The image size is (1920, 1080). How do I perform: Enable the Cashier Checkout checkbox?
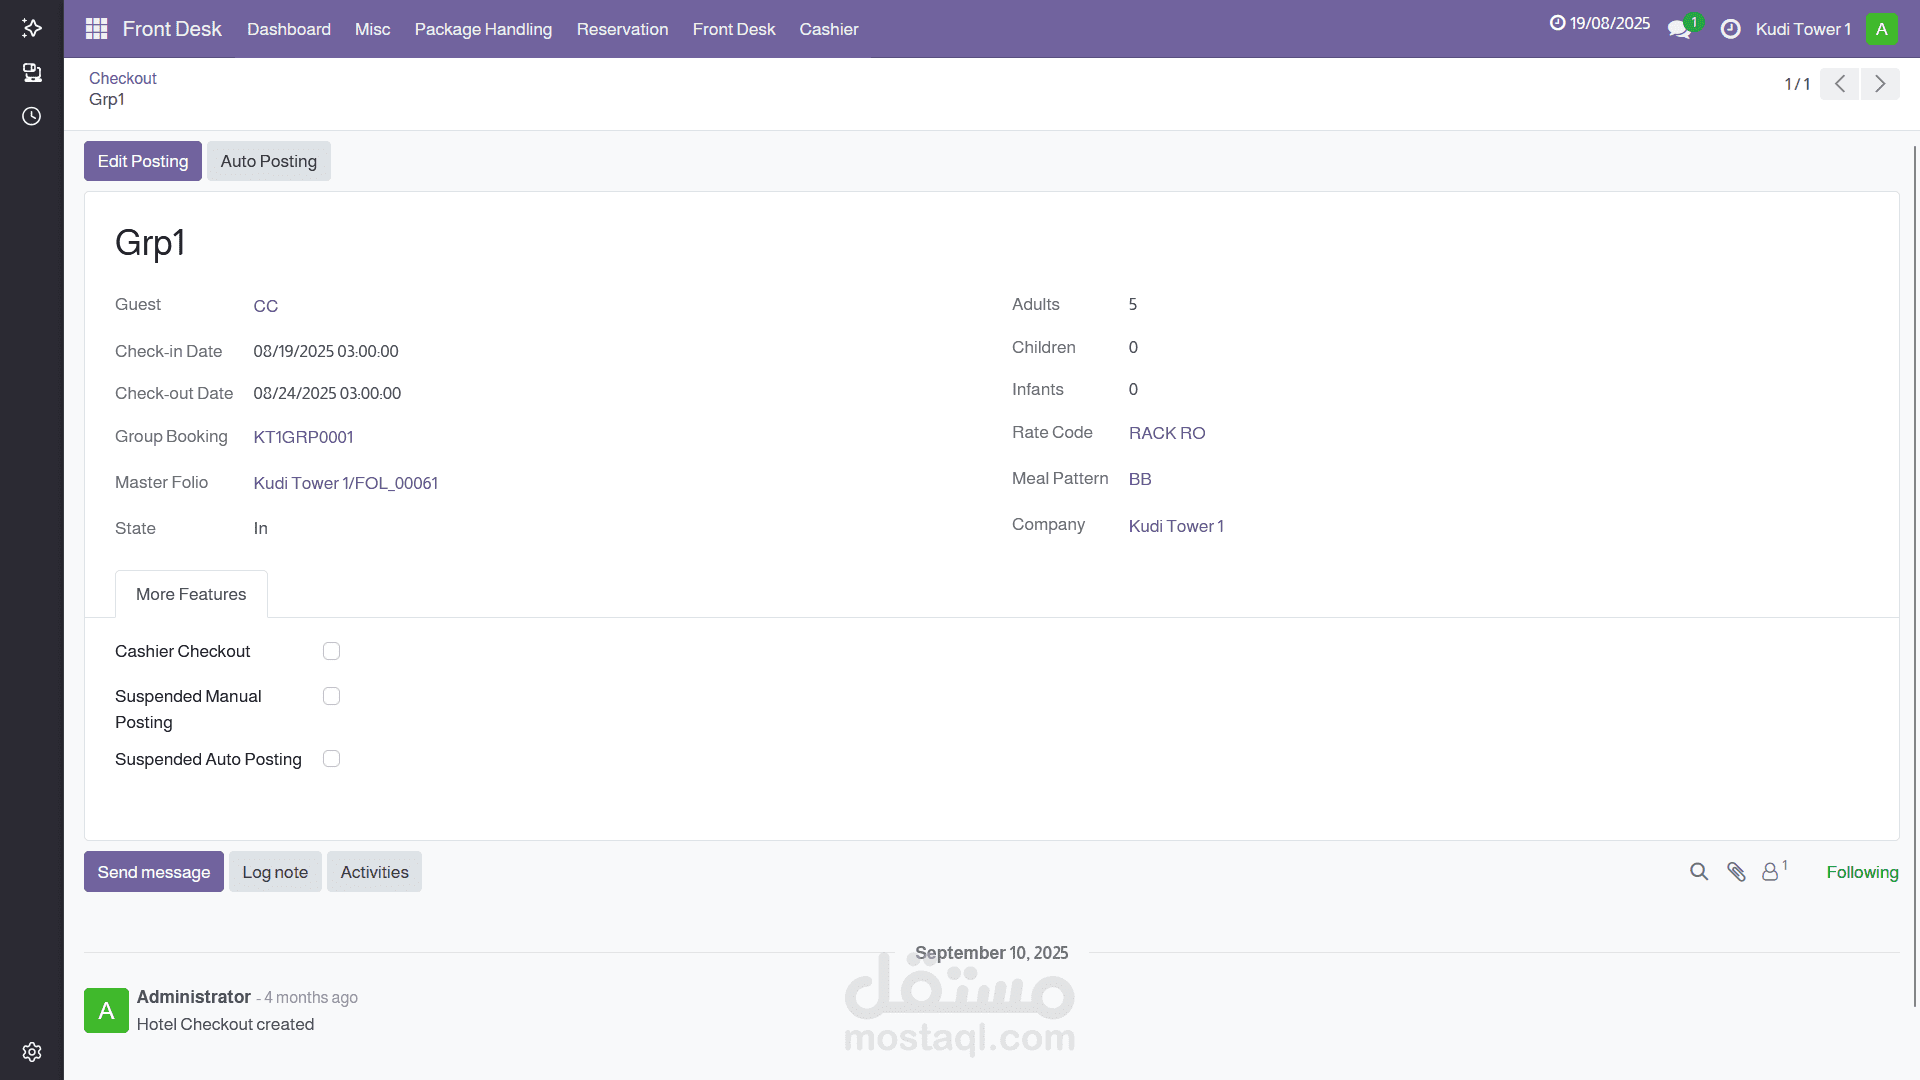click(331, 651)
